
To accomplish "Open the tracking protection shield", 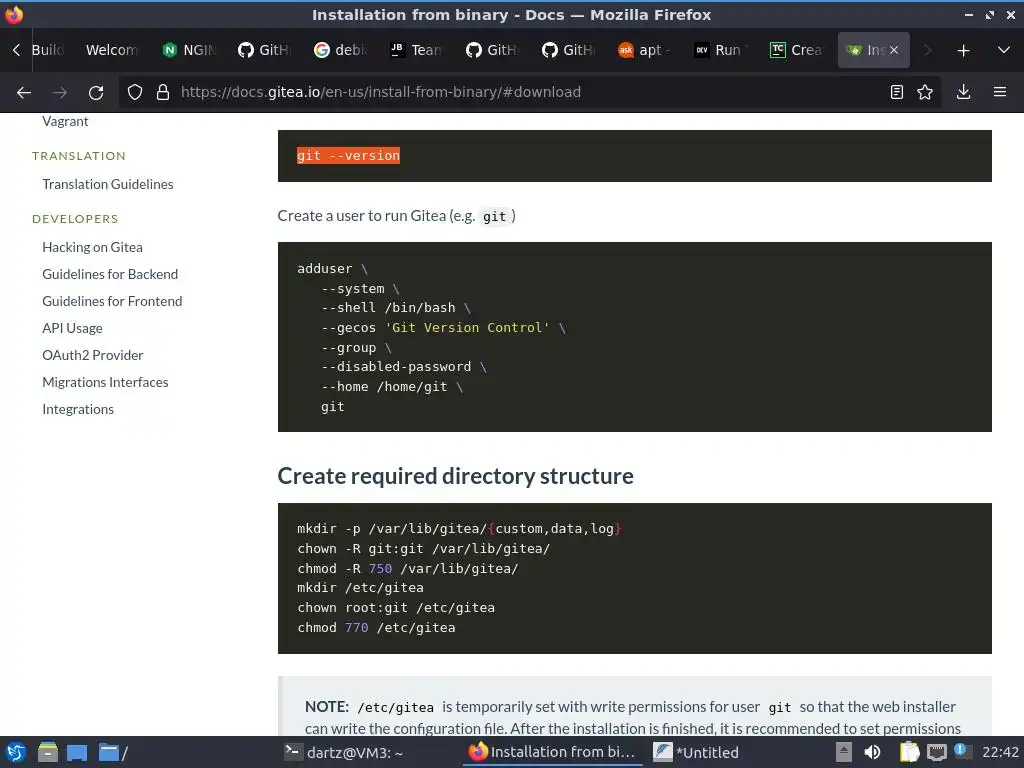I will click(135, 93).
